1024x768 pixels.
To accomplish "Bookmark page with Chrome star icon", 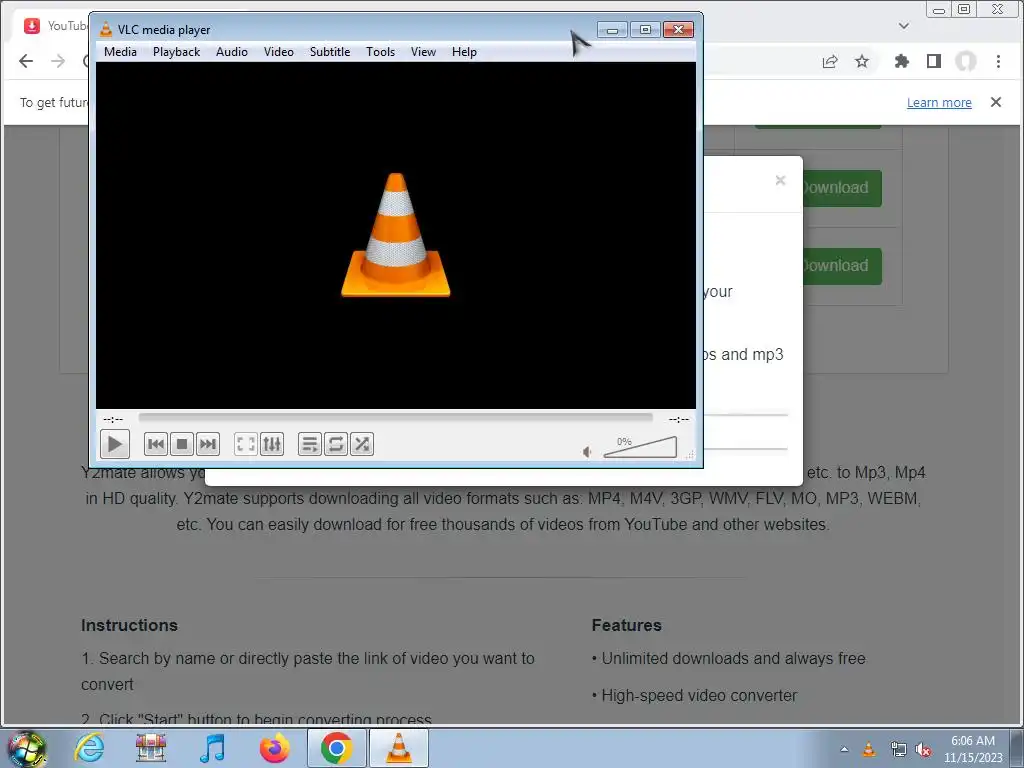I will pyautogui.click(x=862, y=61).
